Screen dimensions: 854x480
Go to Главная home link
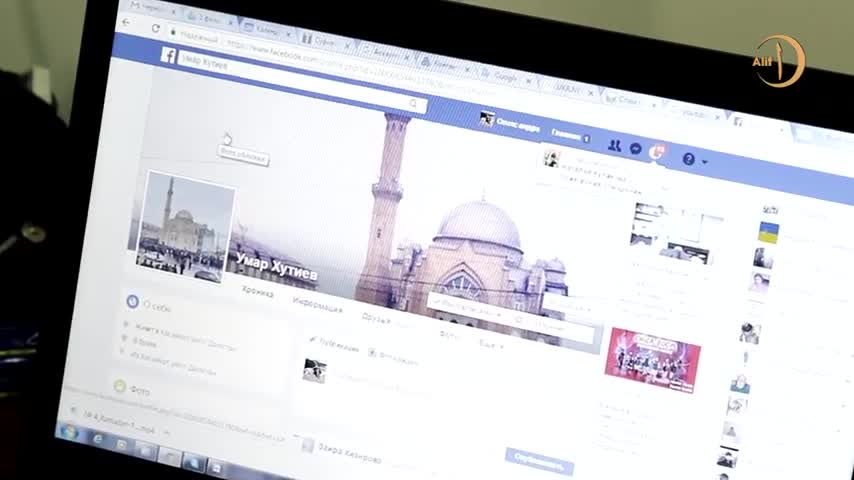[566, 133]
